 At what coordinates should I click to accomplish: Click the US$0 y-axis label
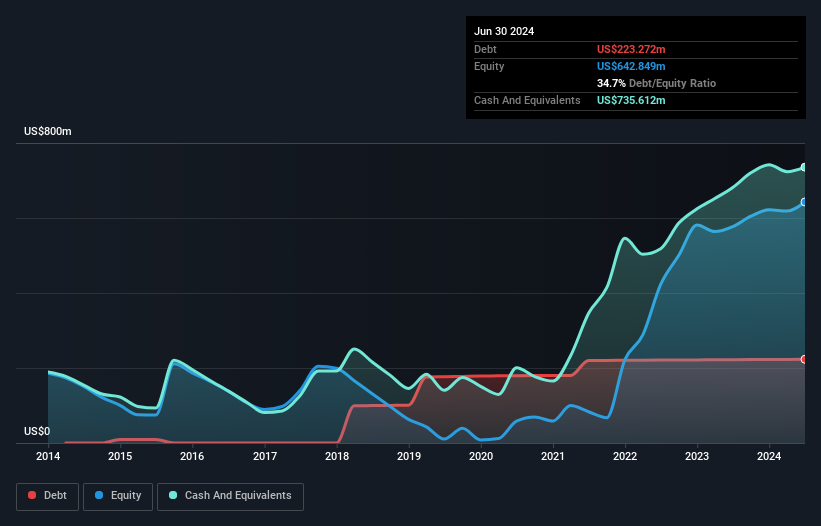click(37, 431)
